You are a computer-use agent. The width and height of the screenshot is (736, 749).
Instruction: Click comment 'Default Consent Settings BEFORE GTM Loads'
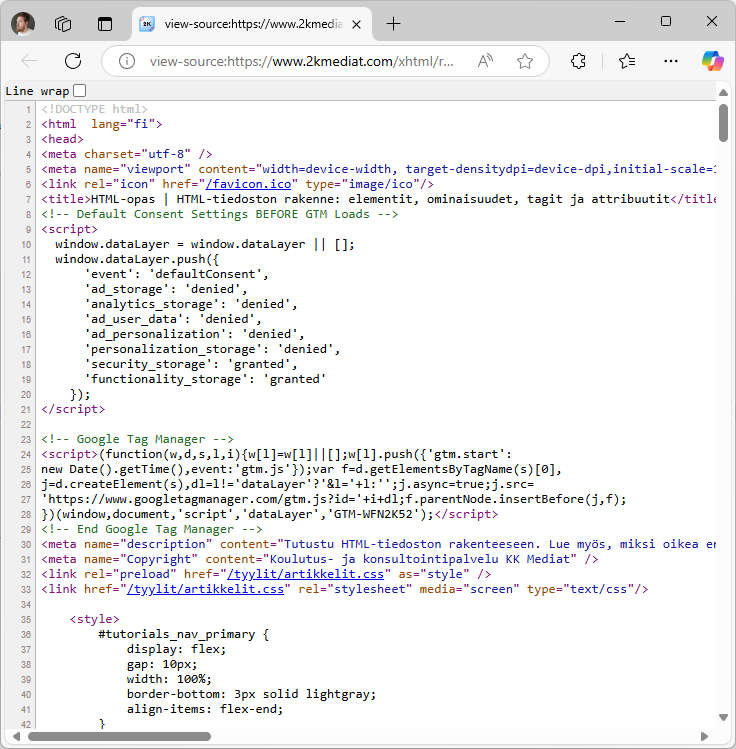(x=223, y=214)
